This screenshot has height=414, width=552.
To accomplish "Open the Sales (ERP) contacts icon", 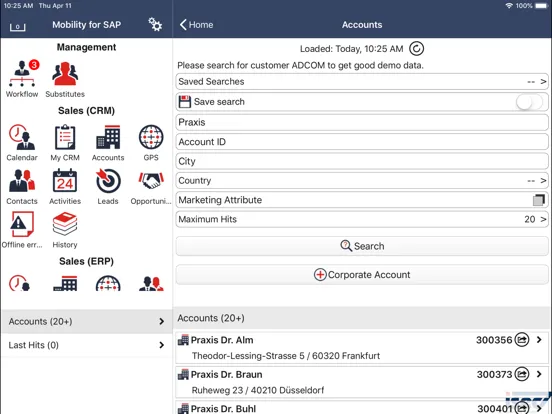I will pyautogui.click(x=151, y=283).
